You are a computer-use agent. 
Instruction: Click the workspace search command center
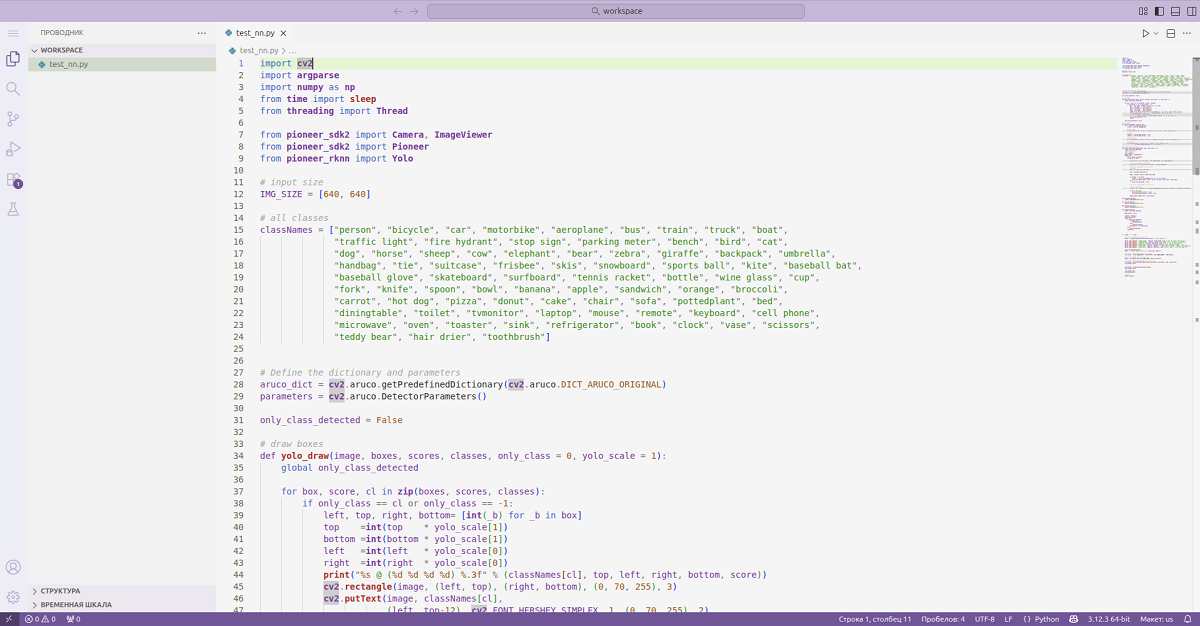tap(615, 11)
